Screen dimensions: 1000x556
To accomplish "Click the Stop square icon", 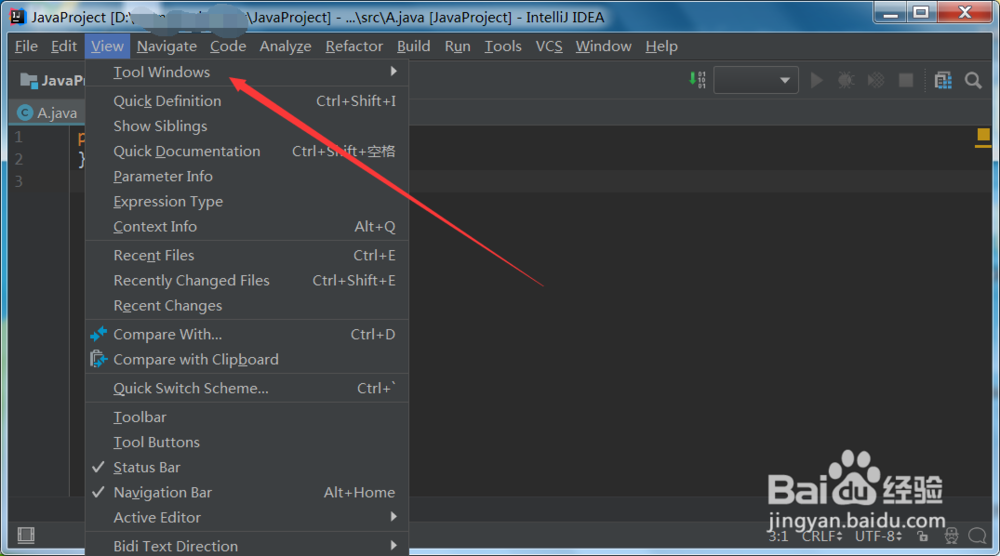I will tap(906, 80).
